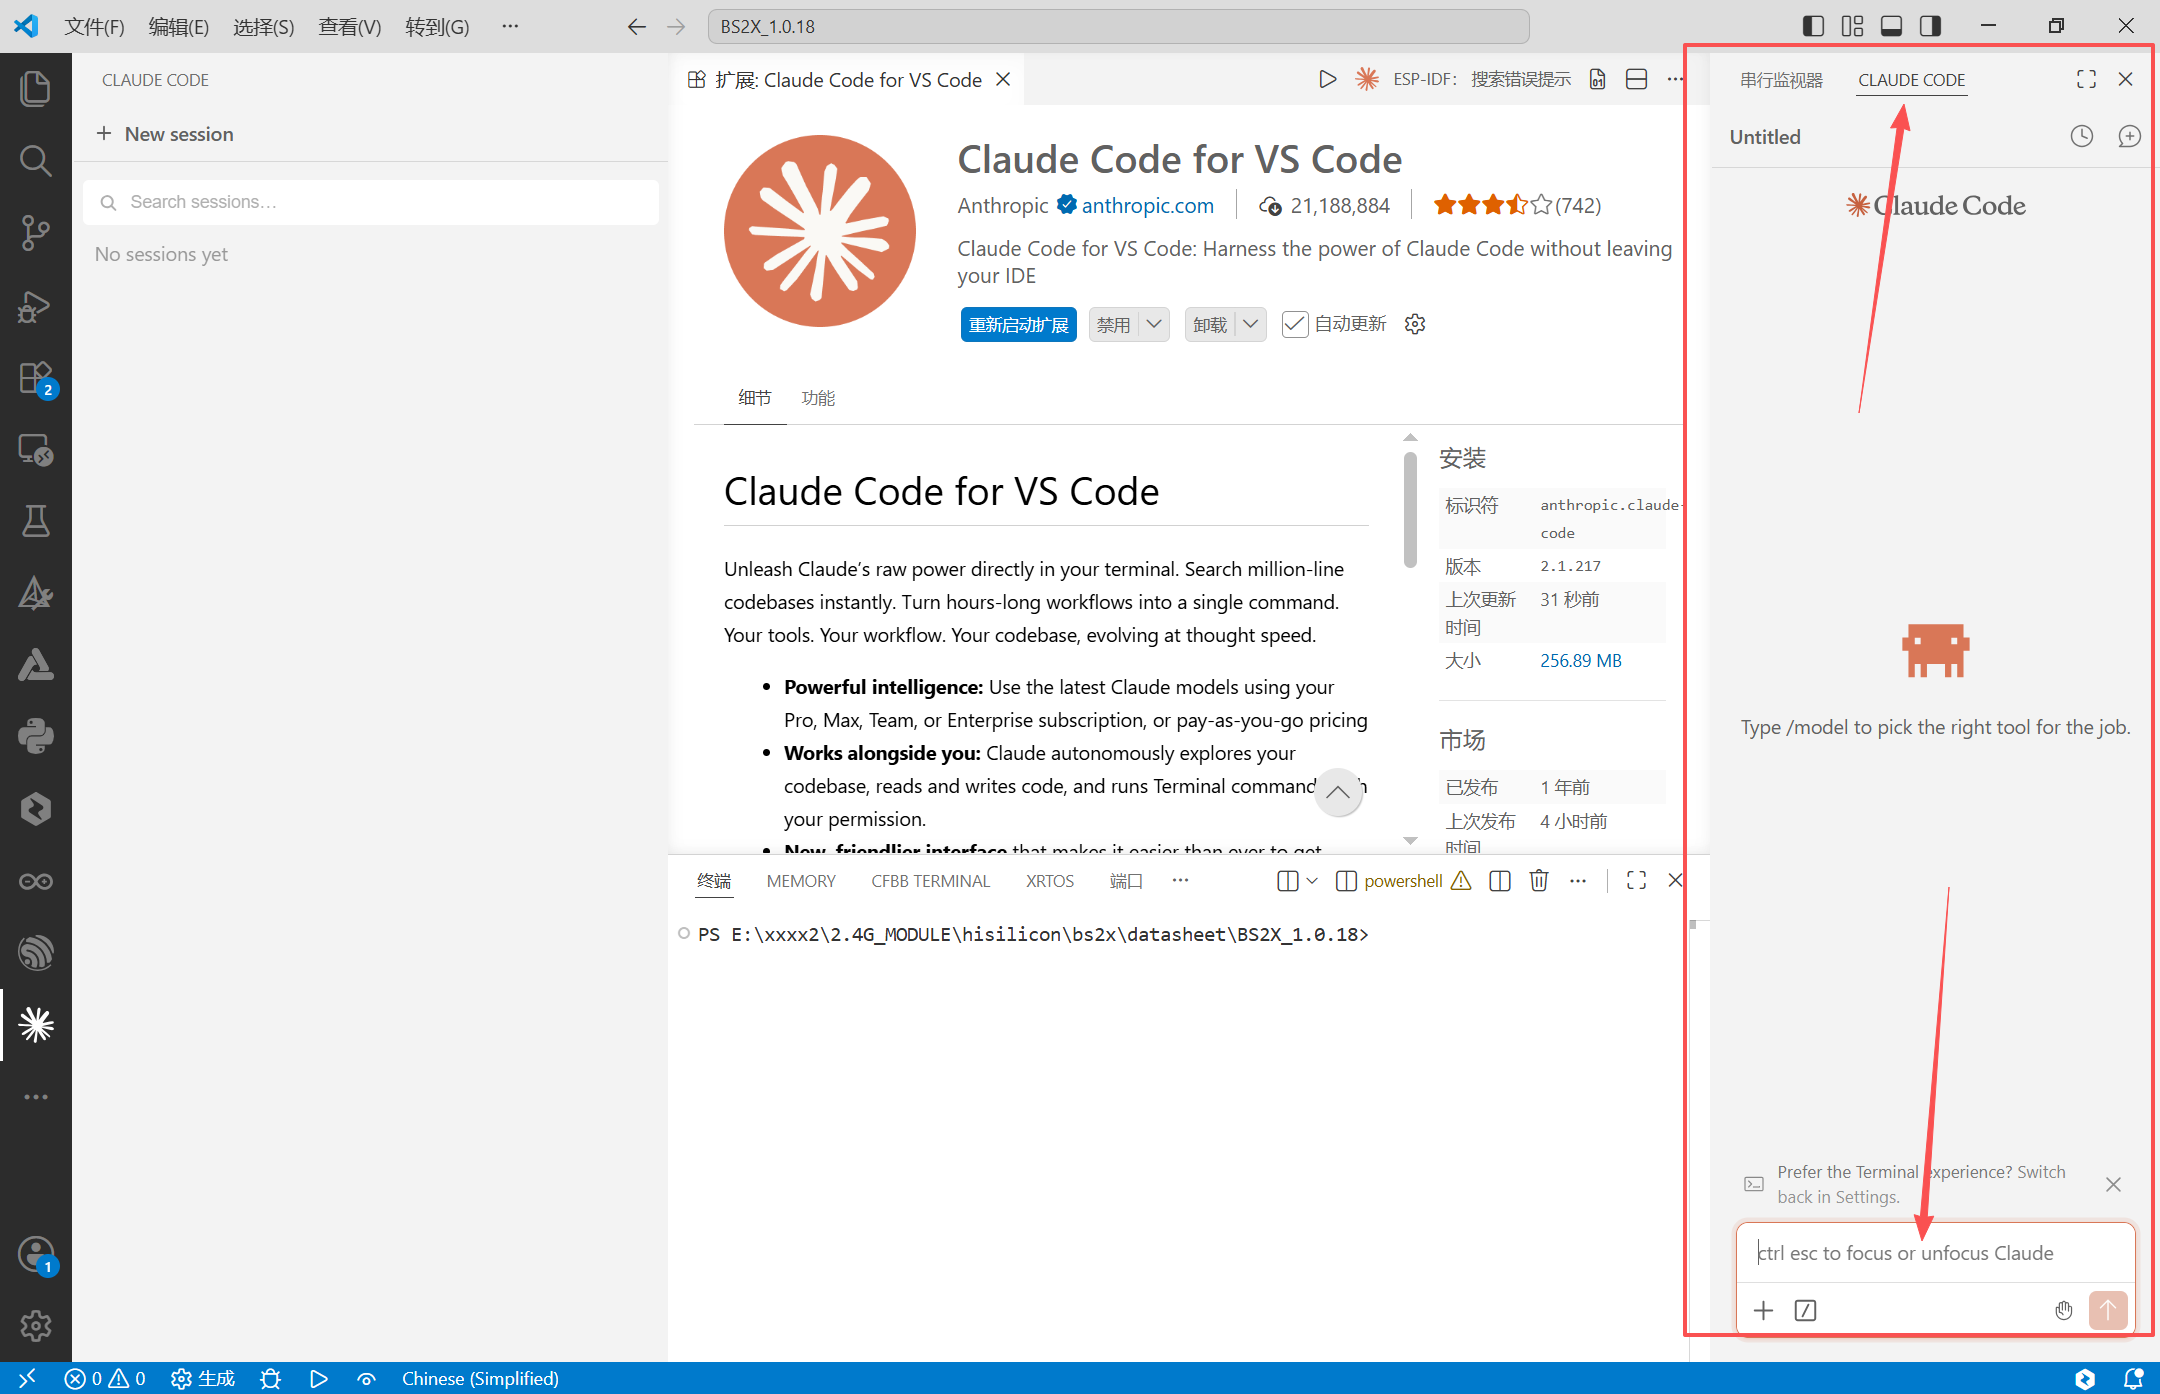
Task: Start a new chat beside Untitled
Action: [x=2130, y=136]
